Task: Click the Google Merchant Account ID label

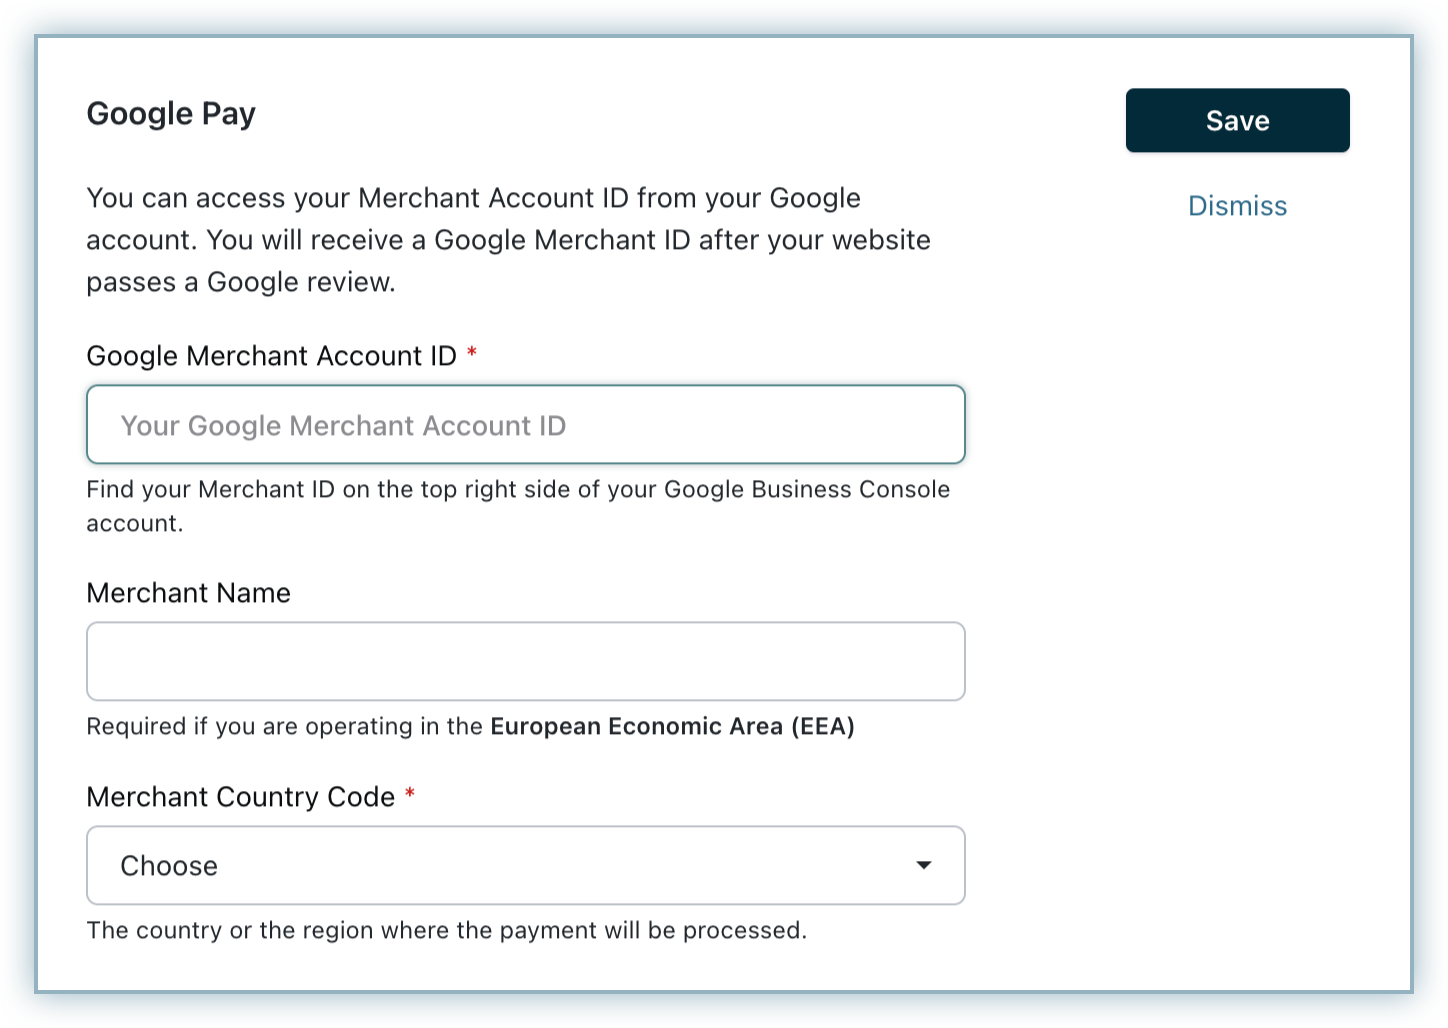Action: pyautogui.click(x=271, y=356)
